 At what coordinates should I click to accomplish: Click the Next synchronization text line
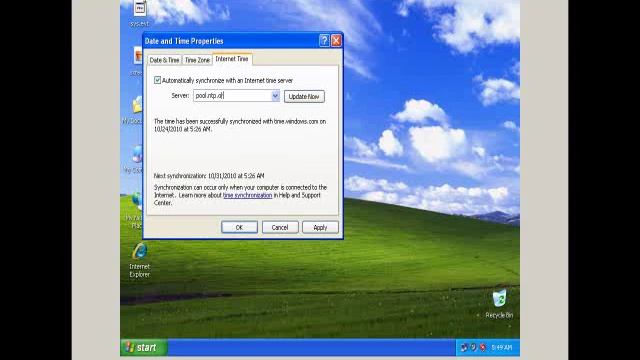coord(209,176)
